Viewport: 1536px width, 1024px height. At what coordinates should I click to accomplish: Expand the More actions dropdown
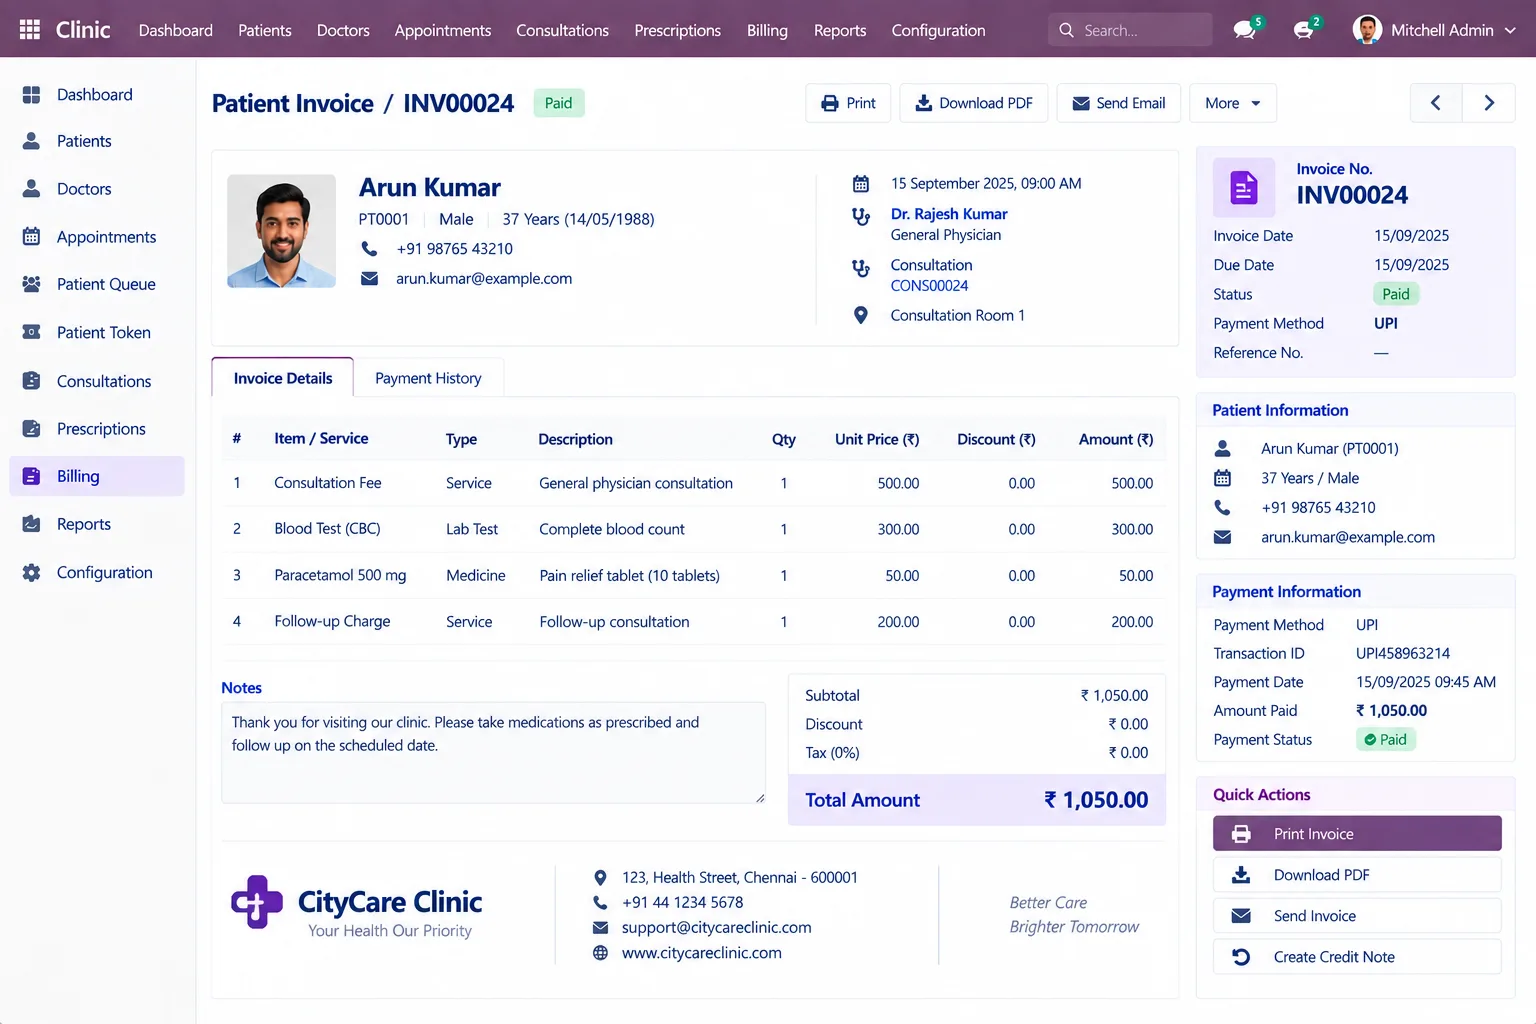pos(1233,103)
